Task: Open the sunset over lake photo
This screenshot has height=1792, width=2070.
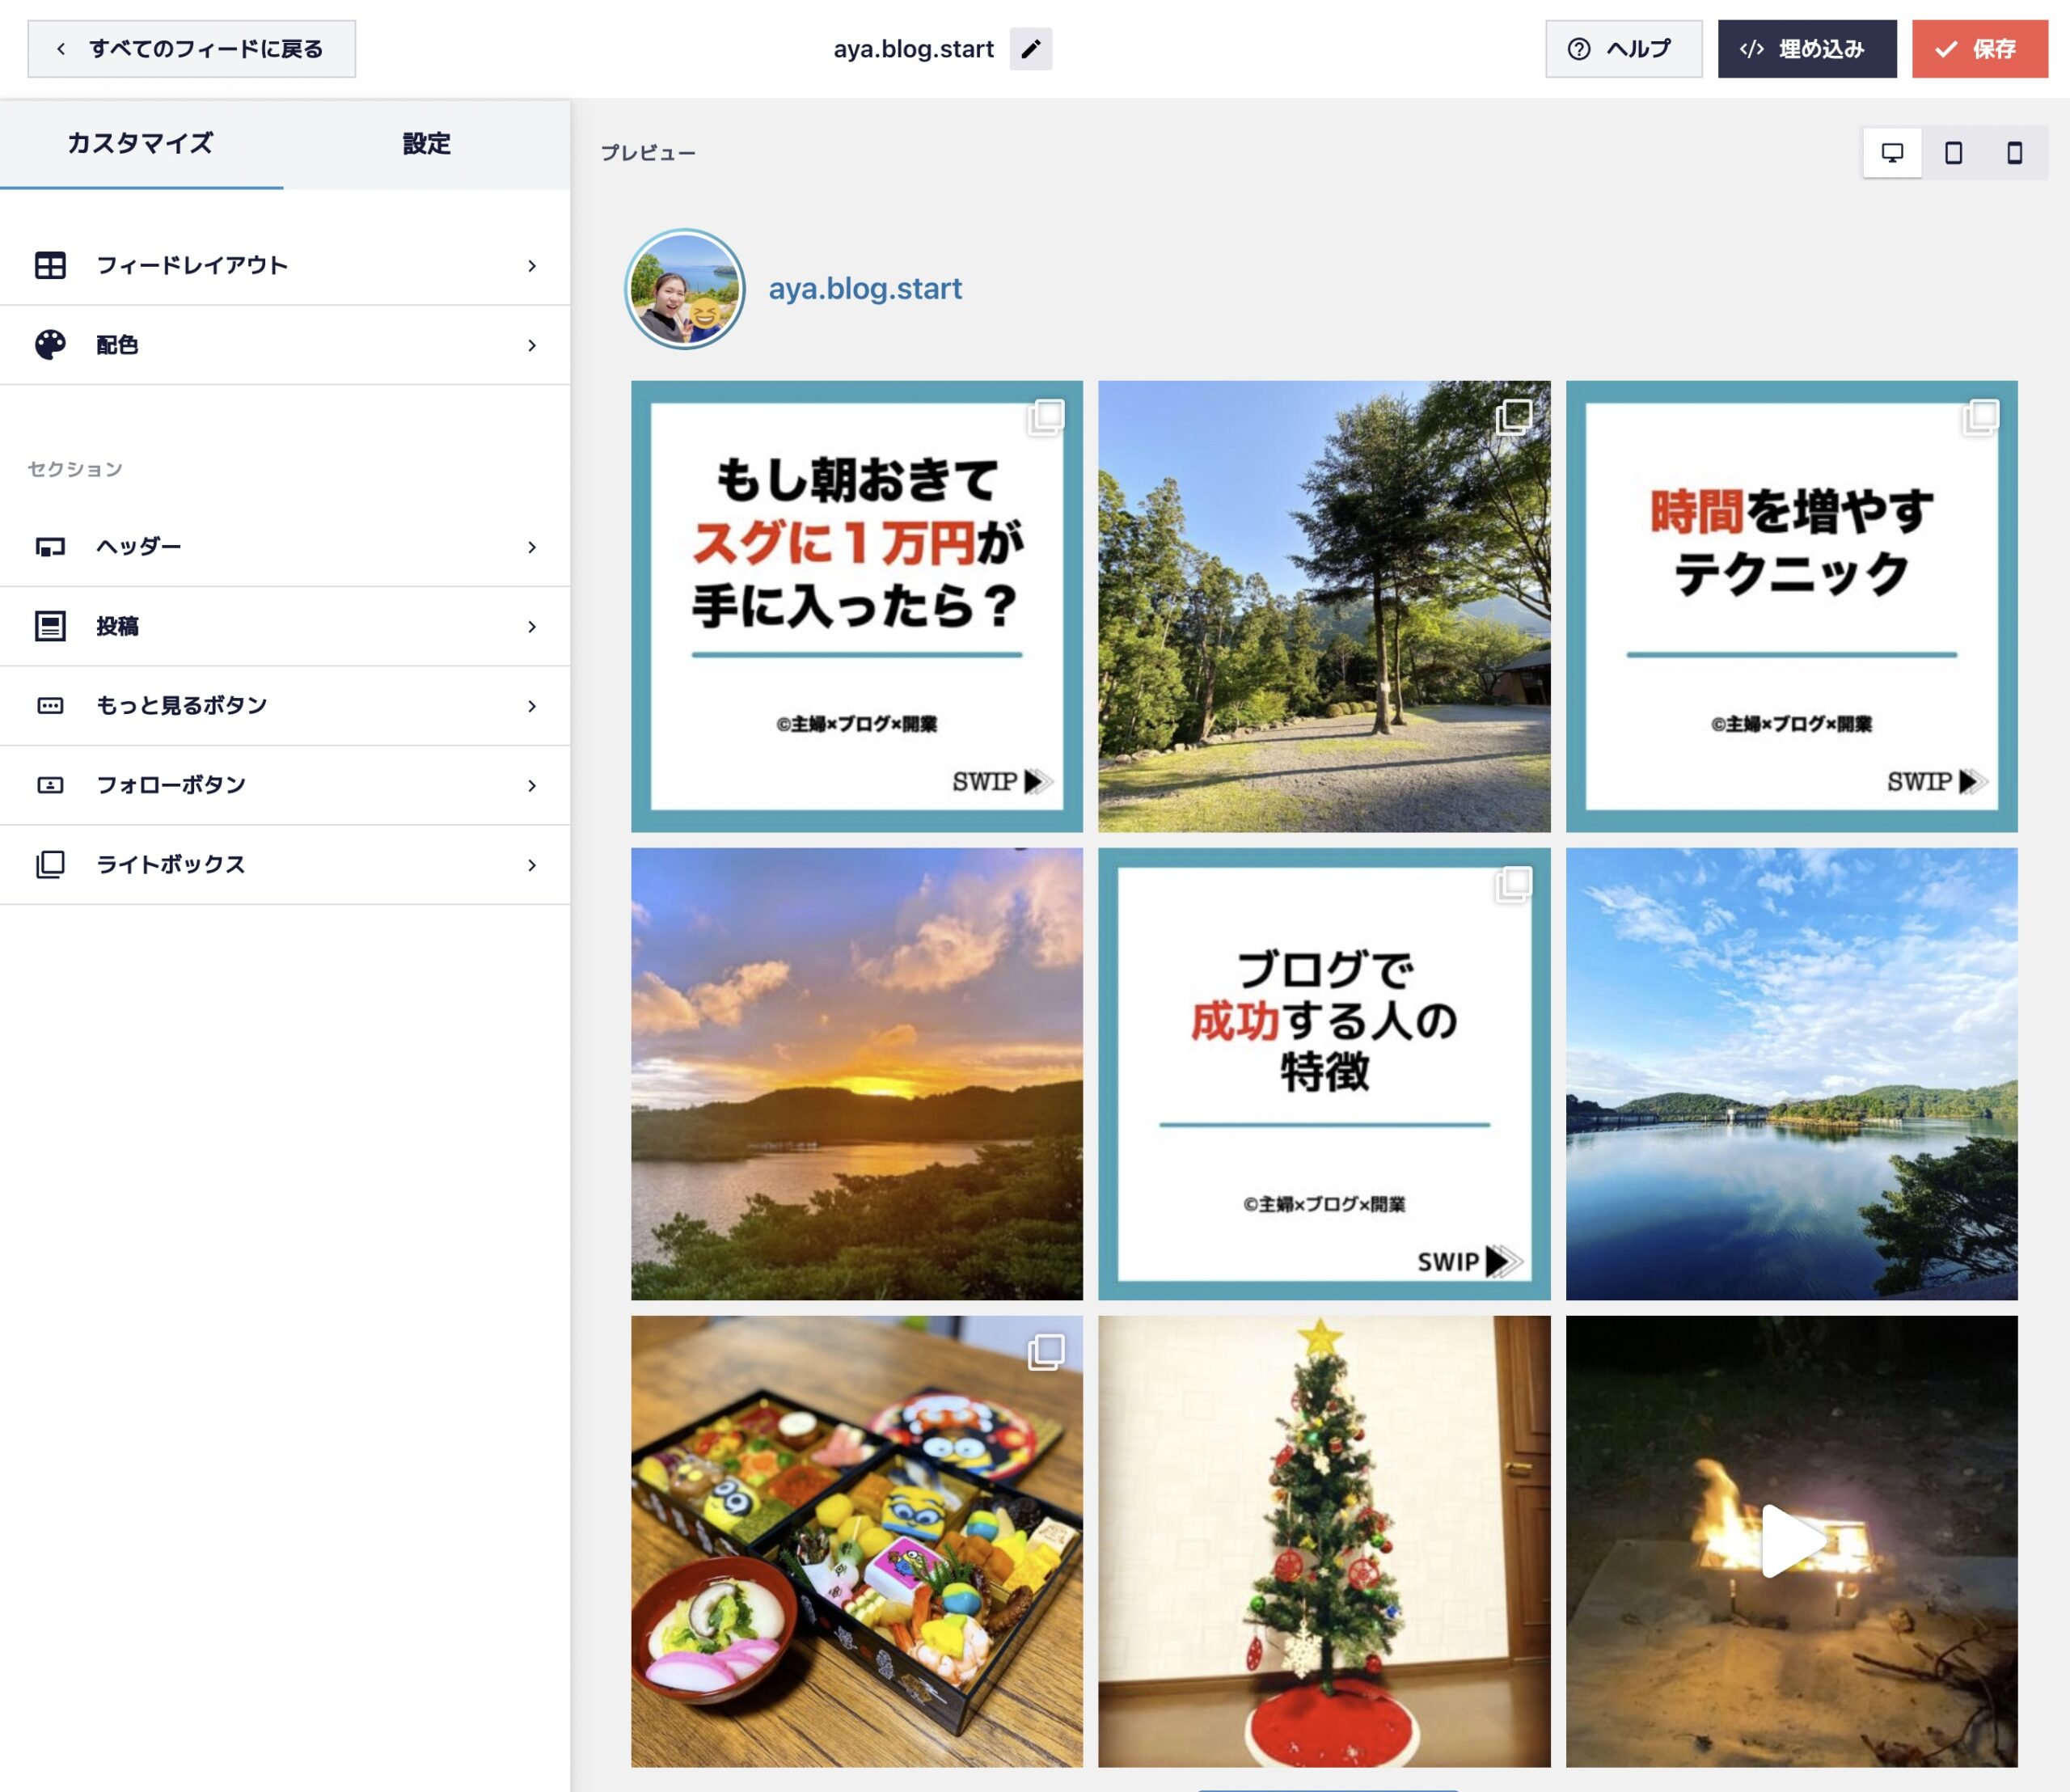Action: click(856, 1074)
